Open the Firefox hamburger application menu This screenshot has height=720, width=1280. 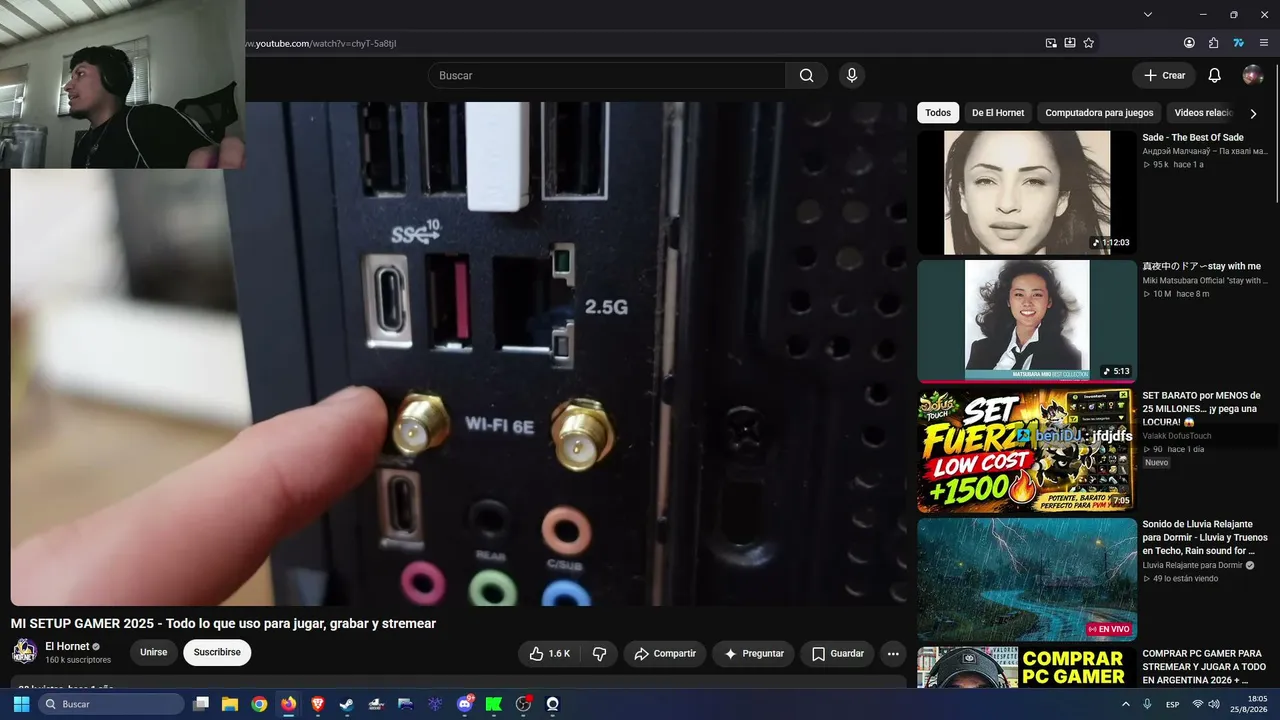click(1263, 43)
